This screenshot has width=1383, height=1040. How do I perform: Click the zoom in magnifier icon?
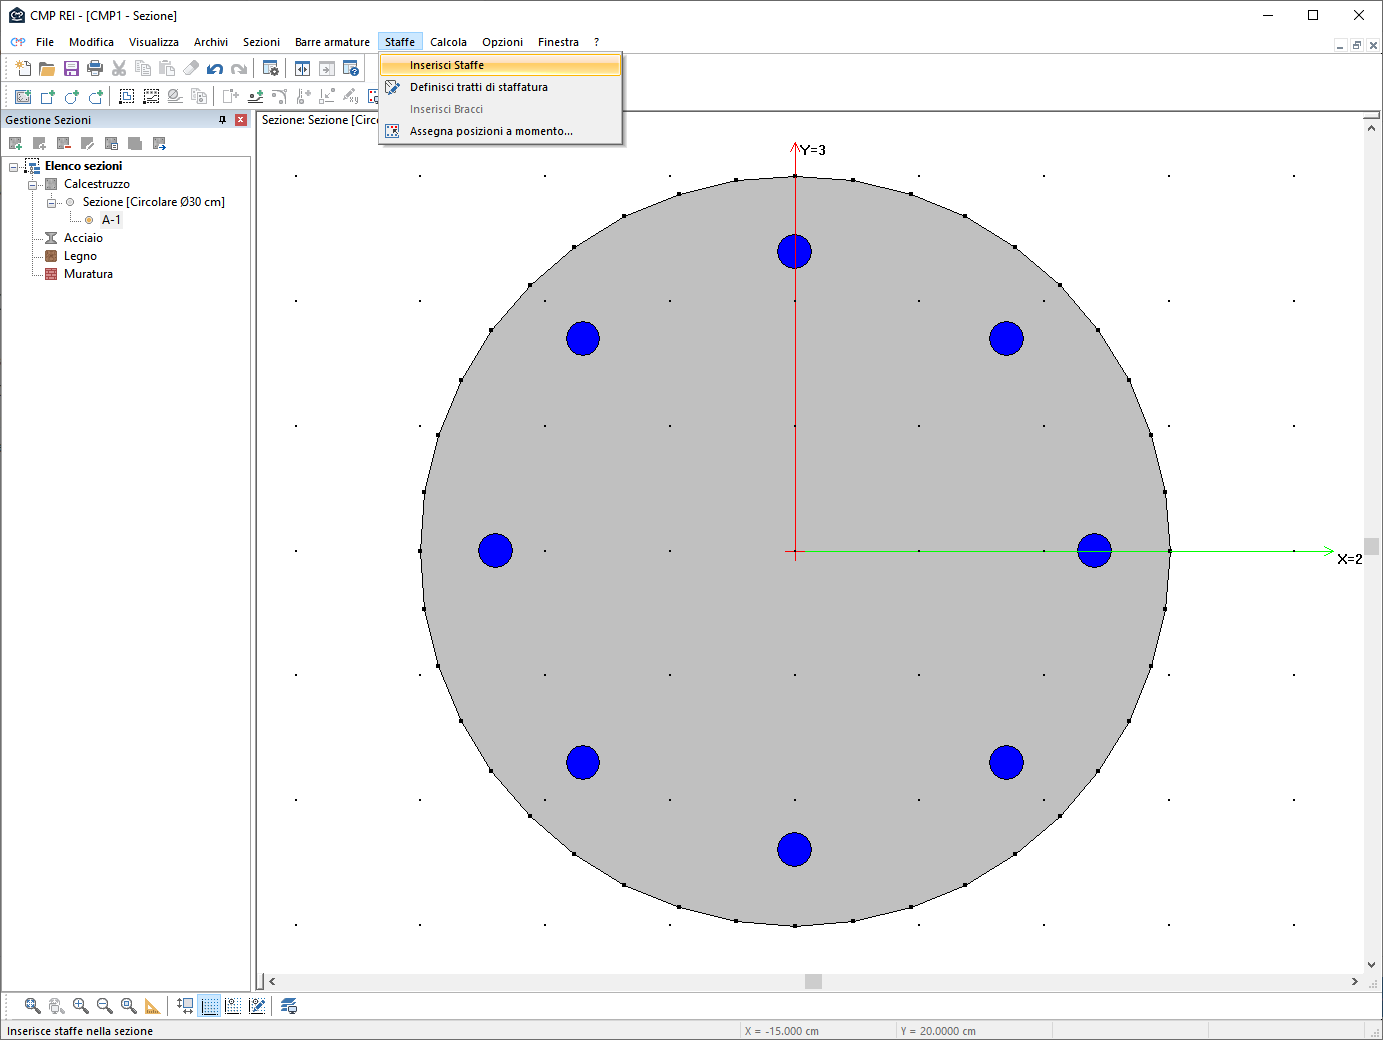click(81, 1006)
